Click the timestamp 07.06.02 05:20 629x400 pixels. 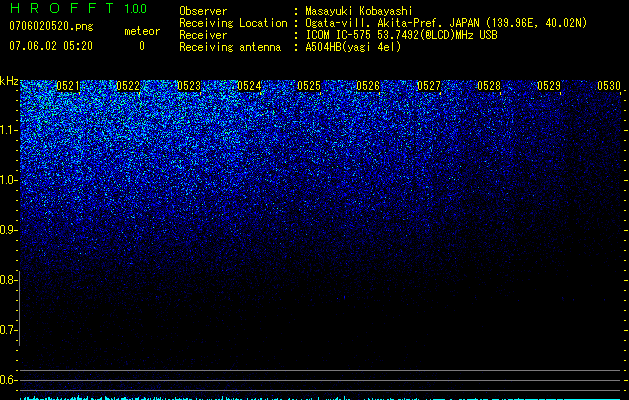pyautogui.click(x=51, y=46)
